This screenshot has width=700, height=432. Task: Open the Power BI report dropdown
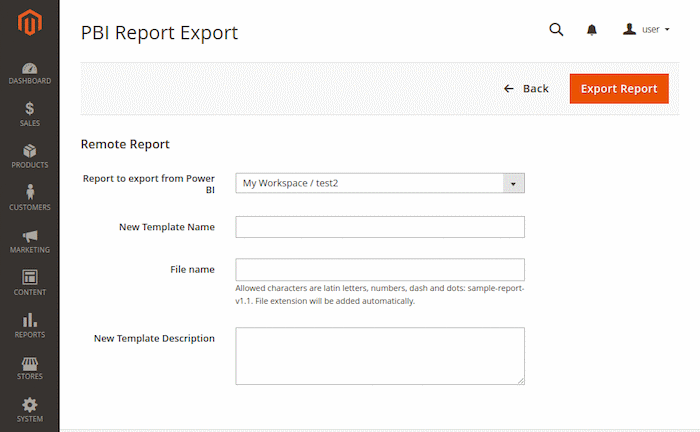coord(380,183)
